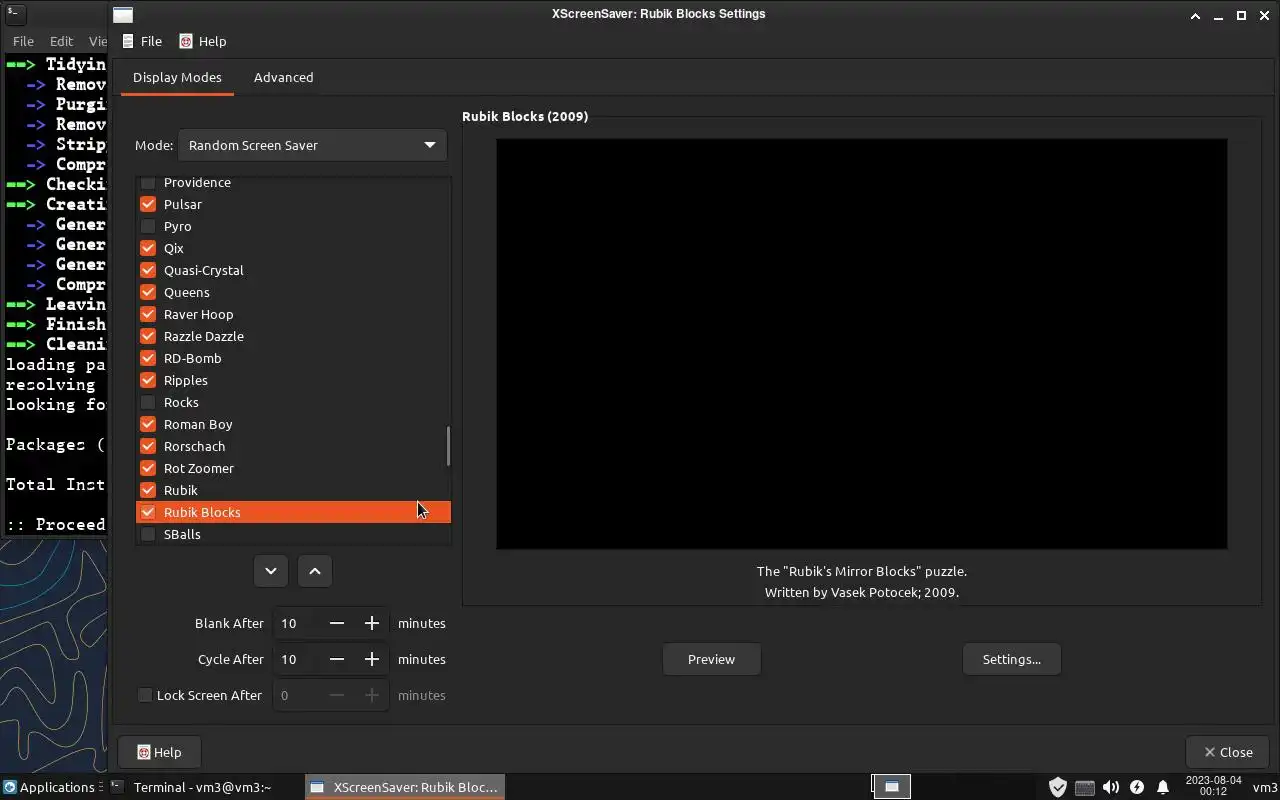Viewport: 1280px width, 800px height.
Task: Enable Lock Screen After option
Action: tap(145, 695)
